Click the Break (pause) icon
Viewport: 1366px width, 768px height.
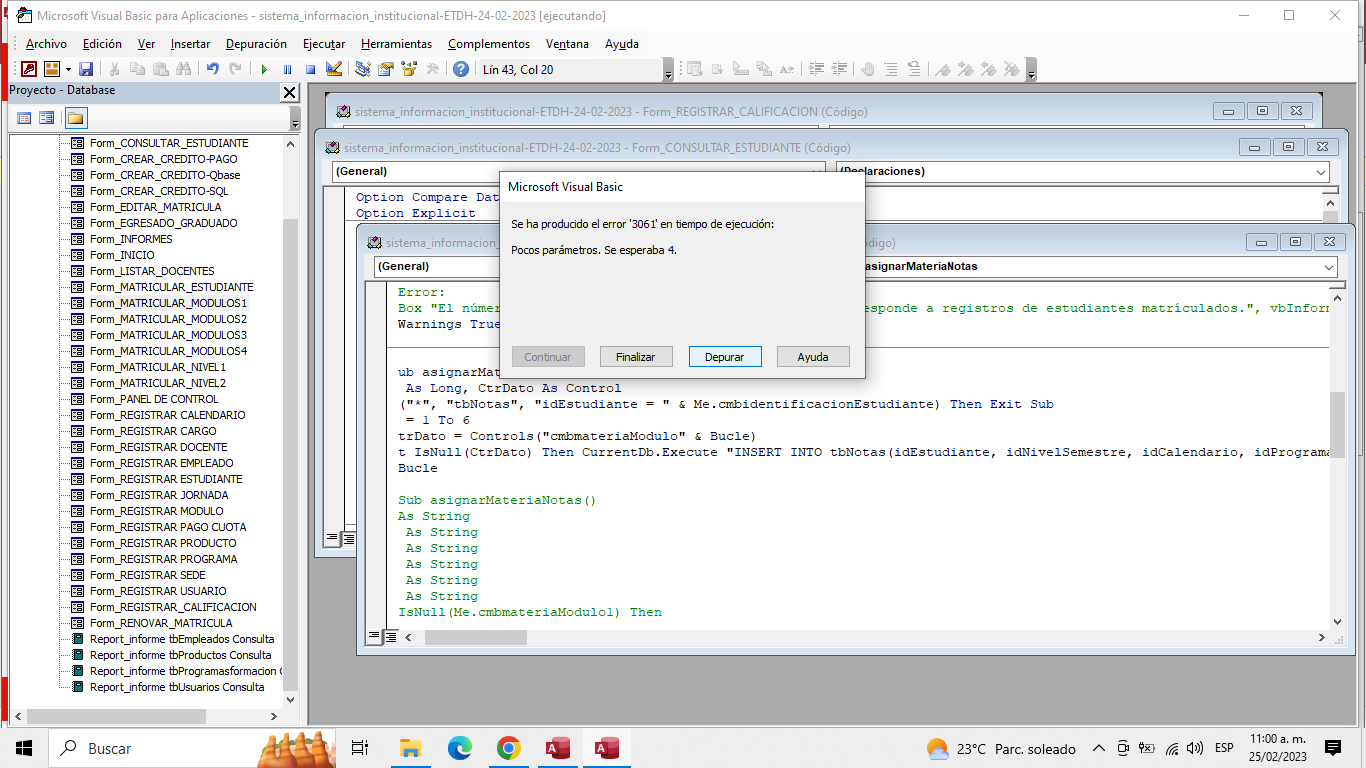point(287,69)
